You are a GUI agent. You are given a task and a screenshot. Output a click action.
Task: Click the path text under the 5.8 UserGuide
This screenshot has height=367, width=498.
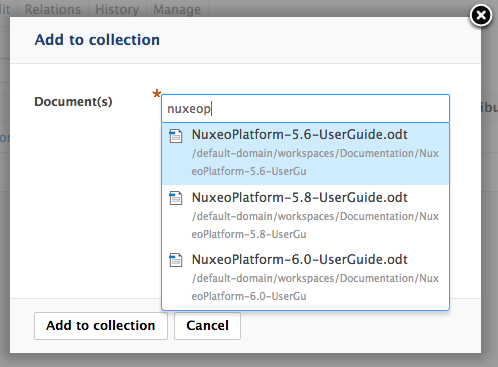pos(315,225)
